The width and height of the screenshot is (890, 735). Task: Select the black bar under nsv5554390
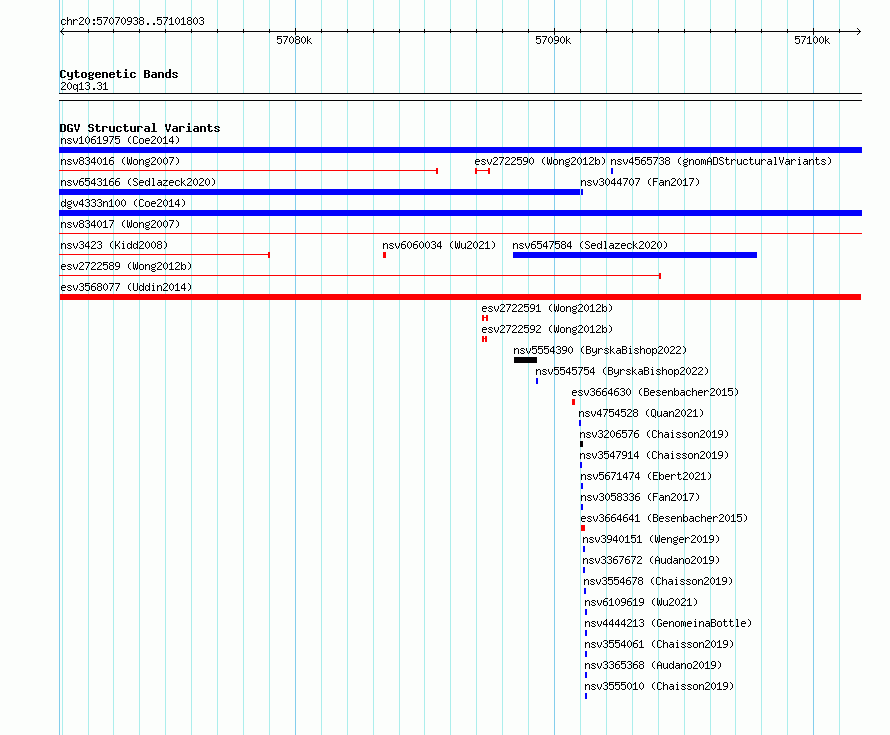coord(525,360)
